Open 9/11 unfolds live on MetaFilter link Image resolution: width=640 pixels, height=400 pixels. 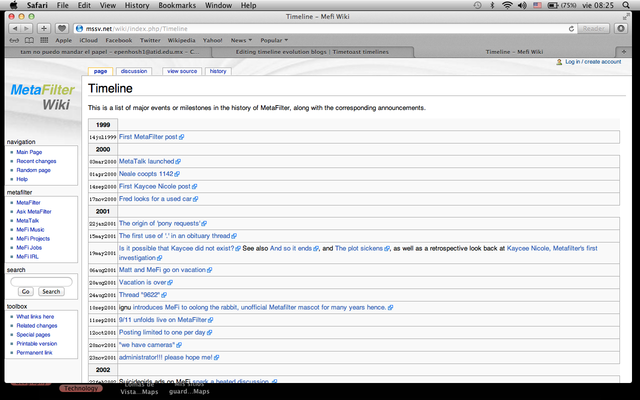tap(163, 320)
